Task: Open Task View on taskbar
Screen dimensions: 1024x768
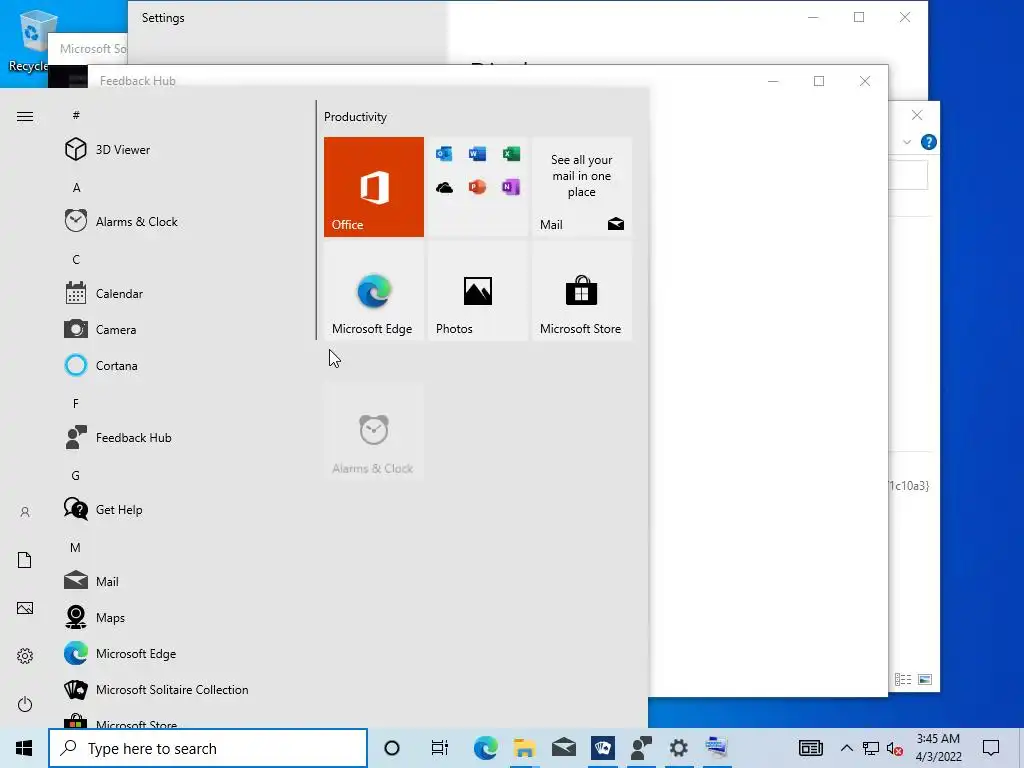Action: click(440, 748)
